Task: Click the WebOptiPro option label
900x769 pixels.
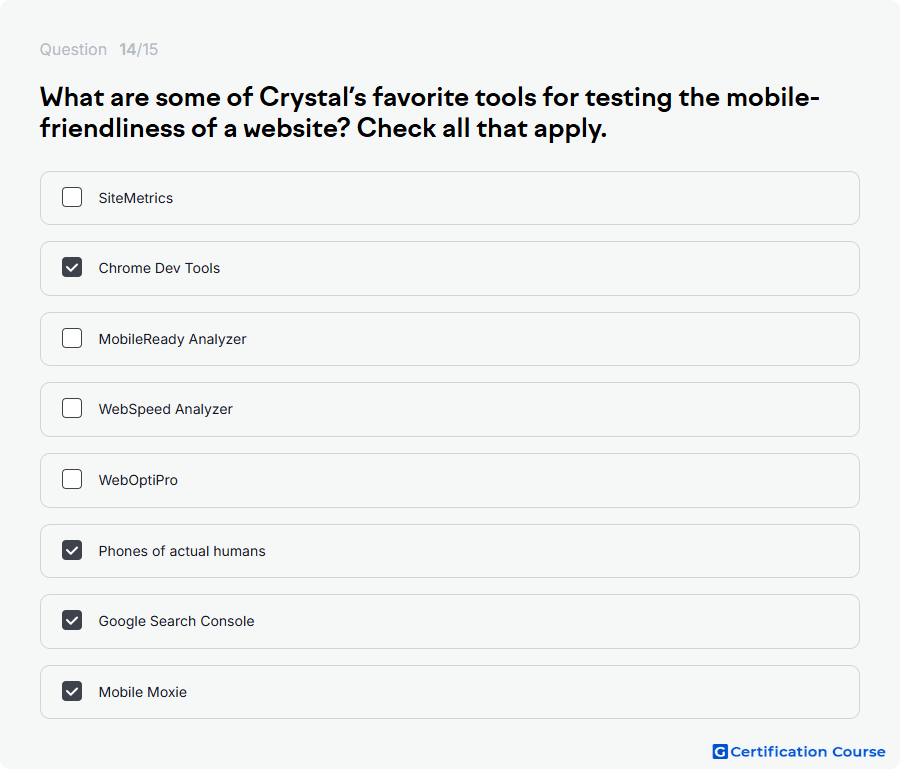Action: 138,480
